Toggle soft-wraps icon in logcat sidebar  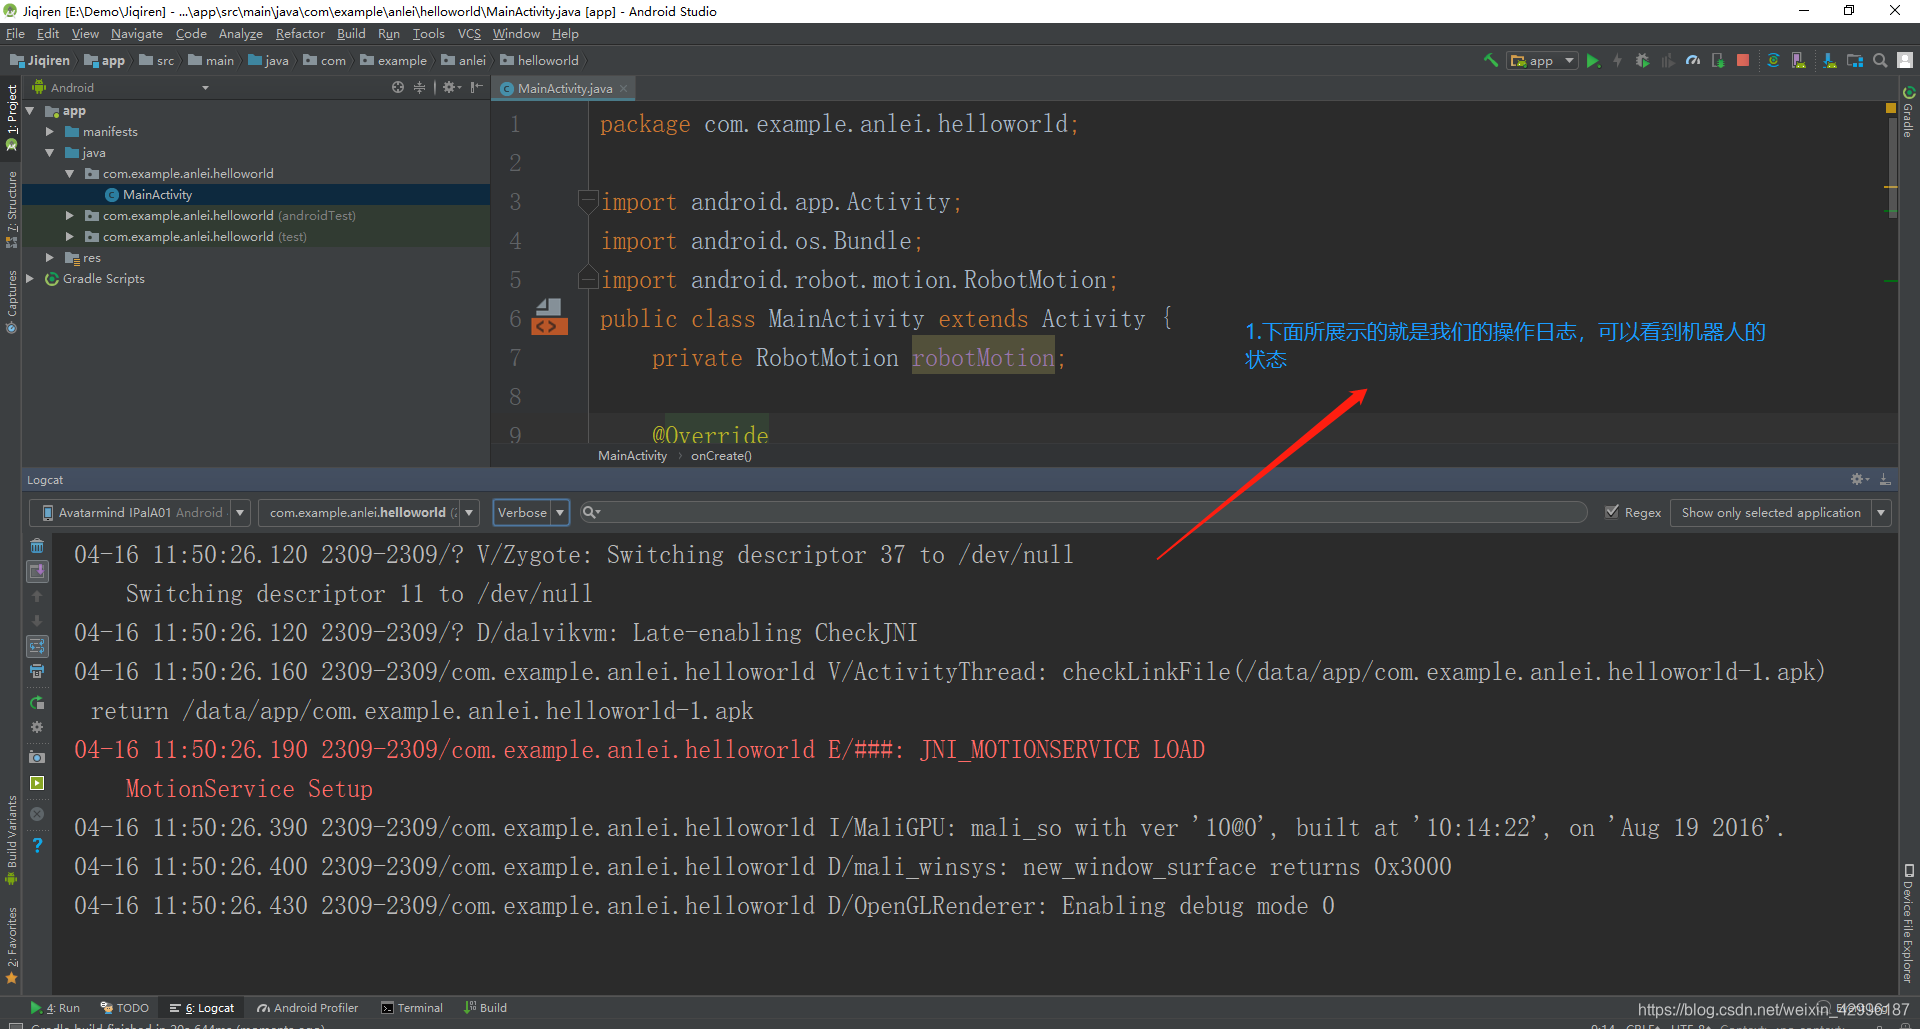coord(37,646)
